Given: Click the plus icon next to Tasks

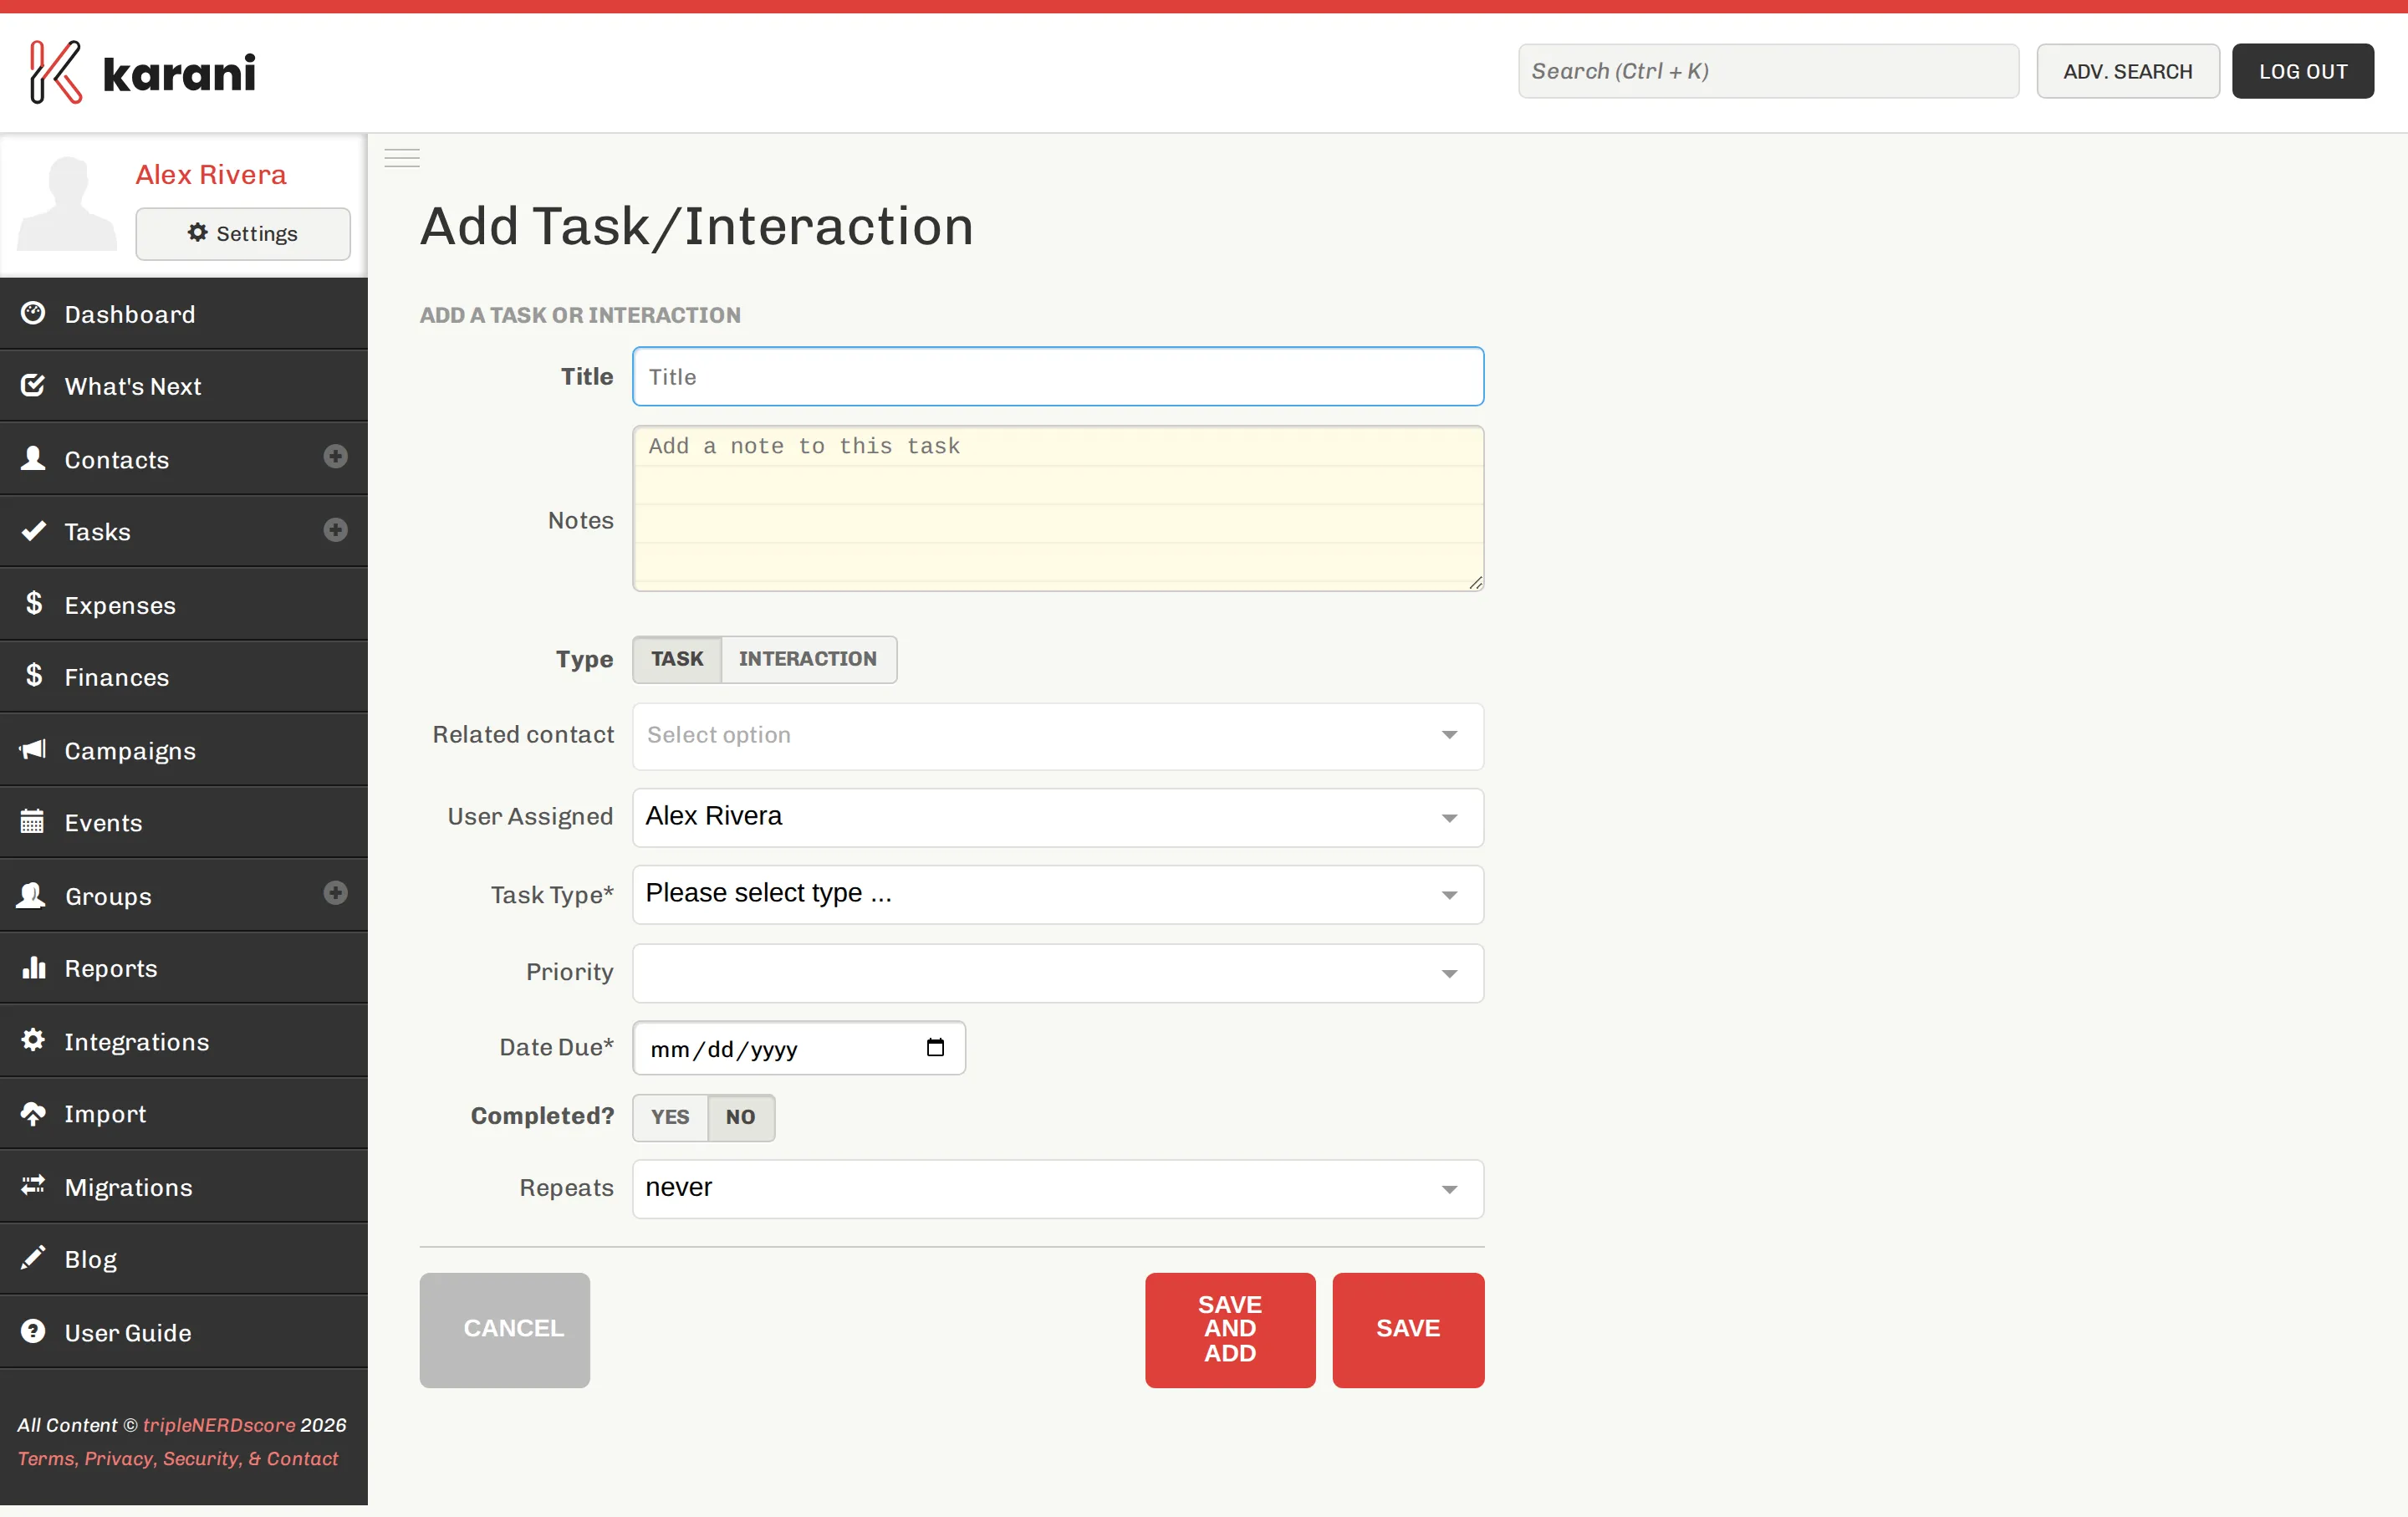Looking at the screenshot, I should (x=335, y=530).
